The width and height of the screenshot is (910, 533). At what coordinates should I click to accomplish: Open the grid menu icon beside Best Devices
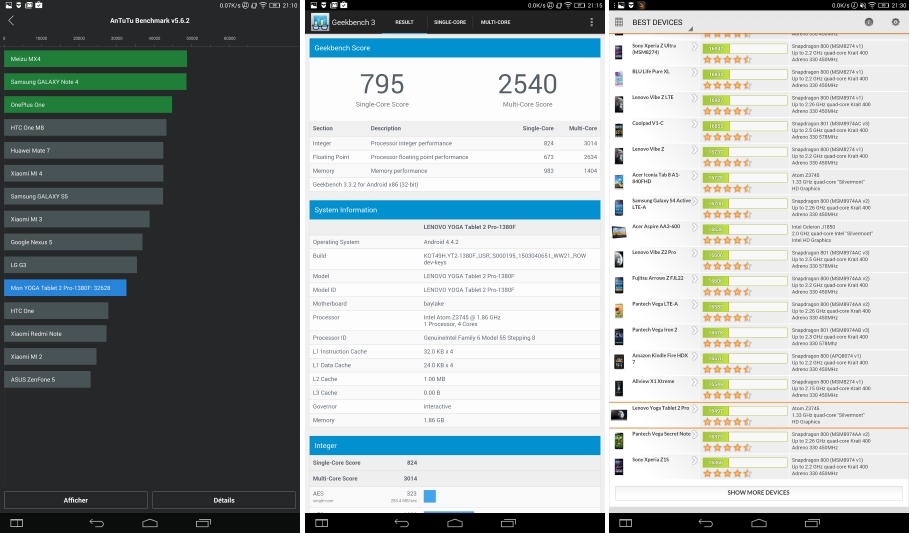coord(619,22)
